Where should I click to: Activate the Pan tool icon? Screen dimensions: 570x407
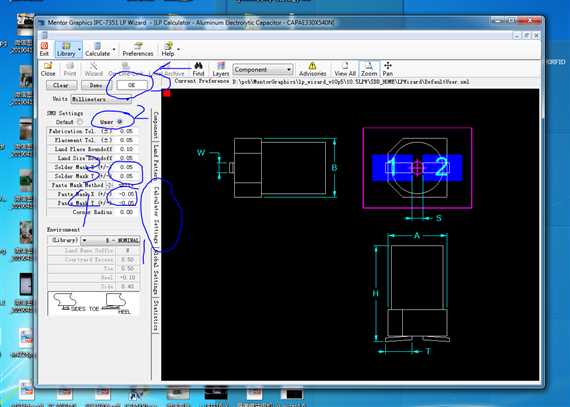click(388, 69)
